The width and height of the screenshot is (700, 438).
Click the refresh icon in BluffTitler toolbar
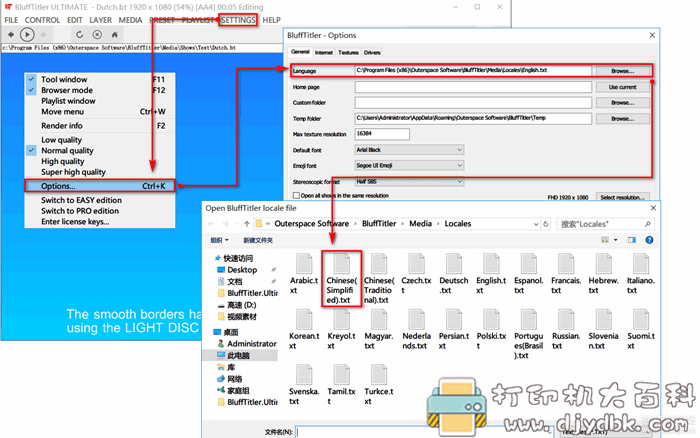pyautogui.click(x=79, y=34)
